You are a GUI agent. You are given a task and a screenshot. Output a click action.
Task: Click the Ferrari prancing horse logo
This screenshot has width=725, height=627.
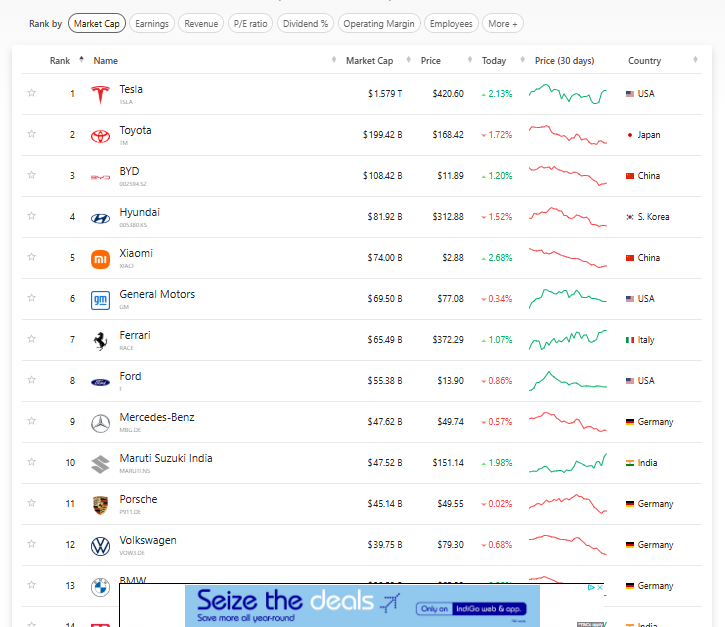coord(100,341)
